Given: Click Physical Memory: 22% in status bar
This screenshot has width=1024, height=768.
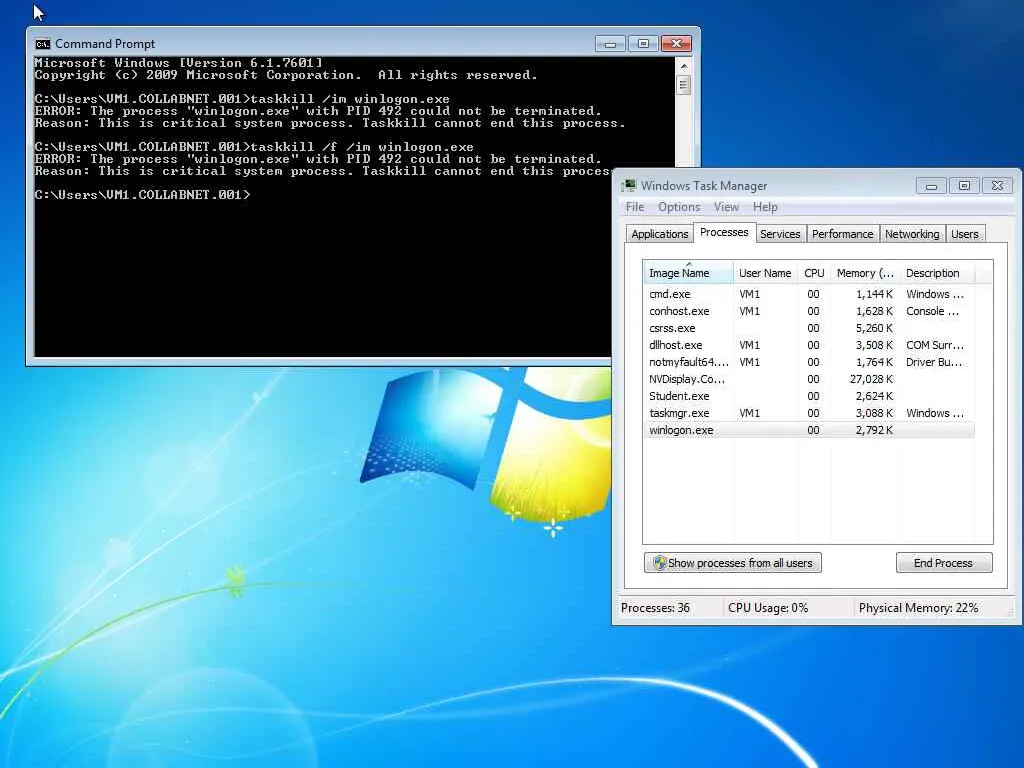Looking at the screenshot, I should 918,608.
